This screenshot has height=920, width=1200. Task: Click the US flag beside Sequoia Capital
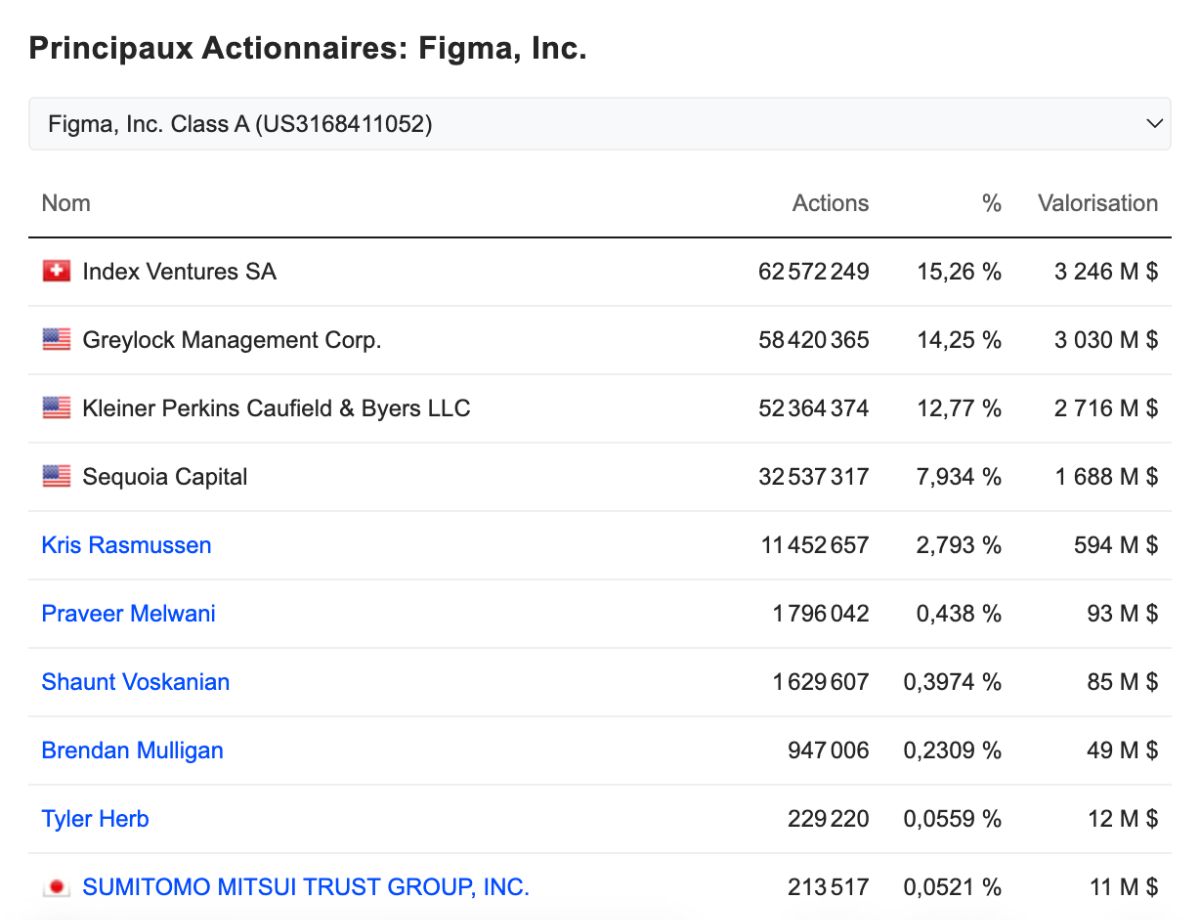(x=56, y=476)
